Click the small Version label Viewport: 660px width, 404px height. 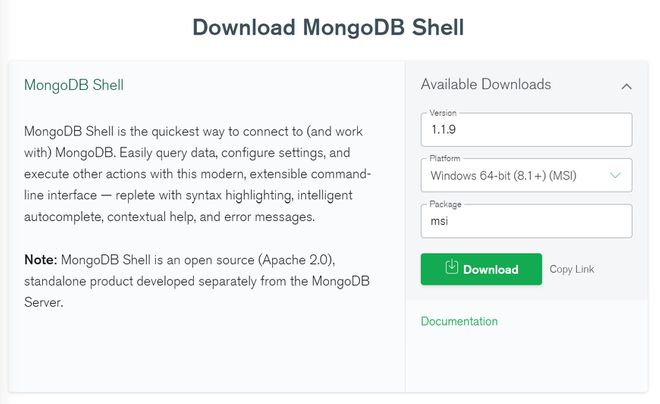point(442,114)
